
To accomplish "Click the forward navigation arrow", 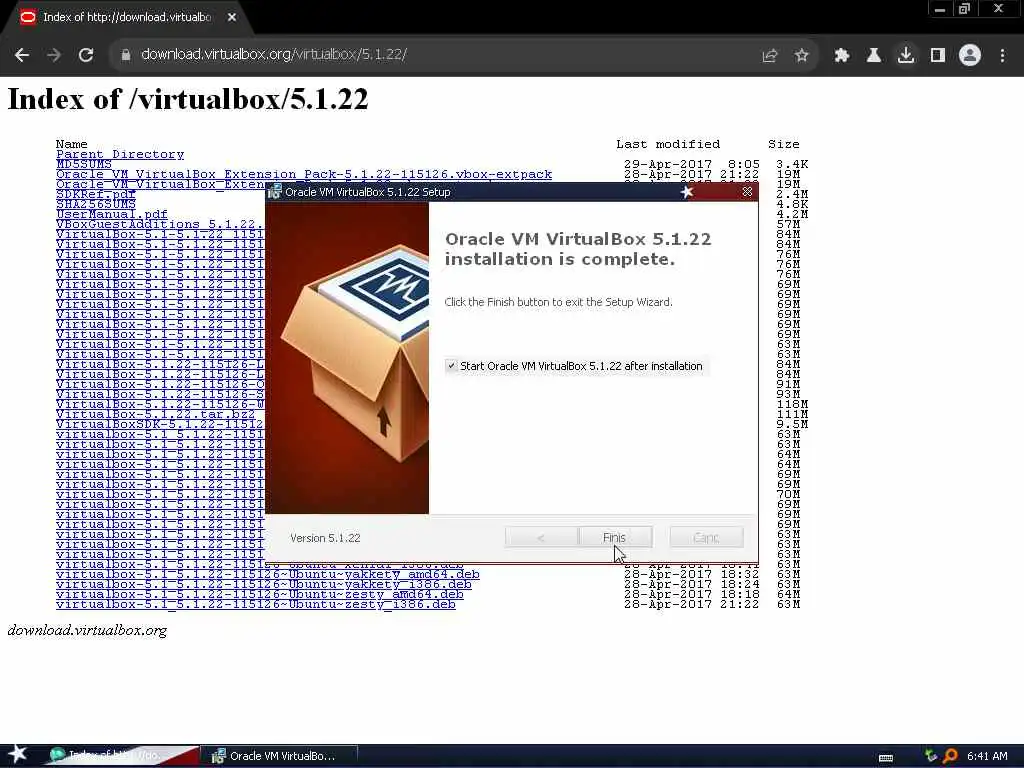I will [54, 56].
